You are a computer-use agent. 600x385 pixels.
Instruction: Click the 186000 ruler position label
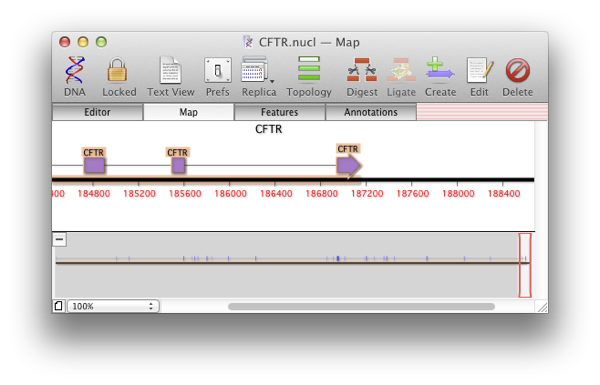click(x=230, y=194)
